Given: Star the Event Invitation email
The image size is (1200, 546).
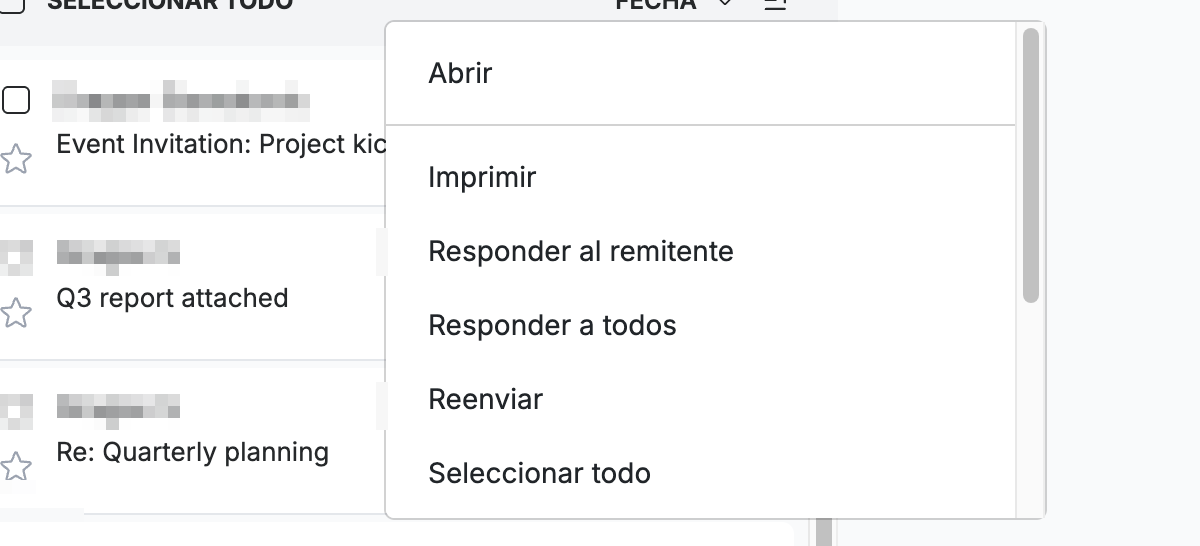Looking at the screenshot, I should point(15,158).
